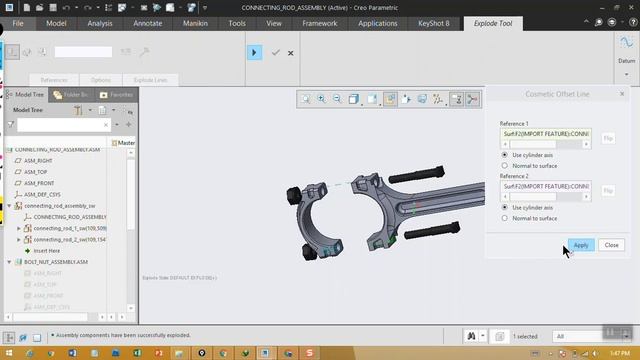Viewport: 640px width, 360px height.
Task: Cancel the explode tool with the X icon
Action: pos(291,53)
